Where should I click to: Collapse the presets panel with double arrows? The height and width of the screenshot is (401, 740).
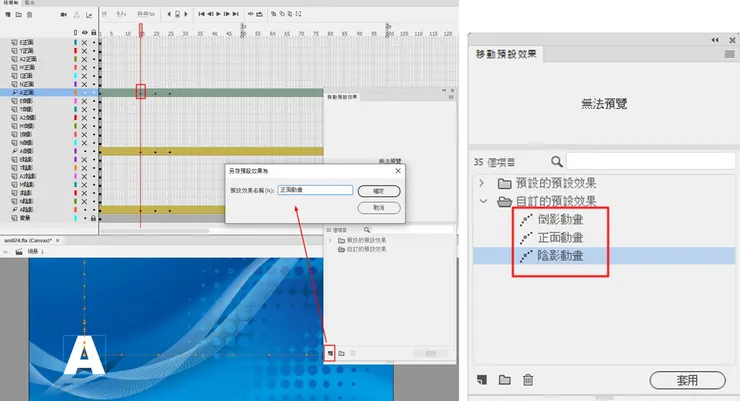coord(715,41)
